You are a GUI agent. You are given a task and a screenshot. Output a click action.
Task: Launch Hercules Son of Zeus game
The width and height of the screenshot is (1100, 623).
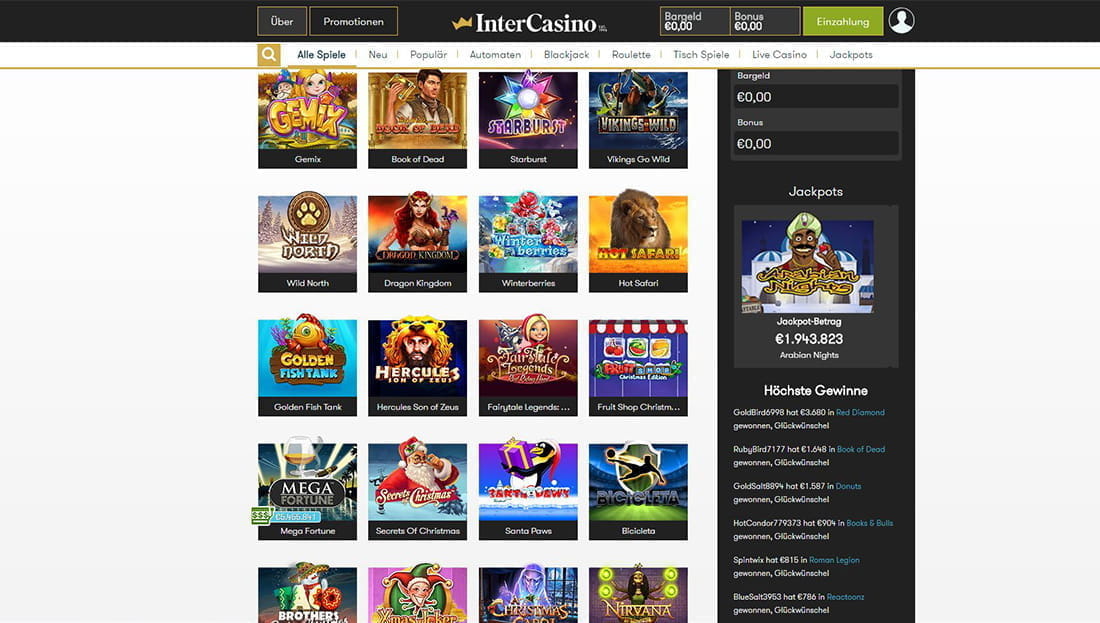click(x=417, y=366)
